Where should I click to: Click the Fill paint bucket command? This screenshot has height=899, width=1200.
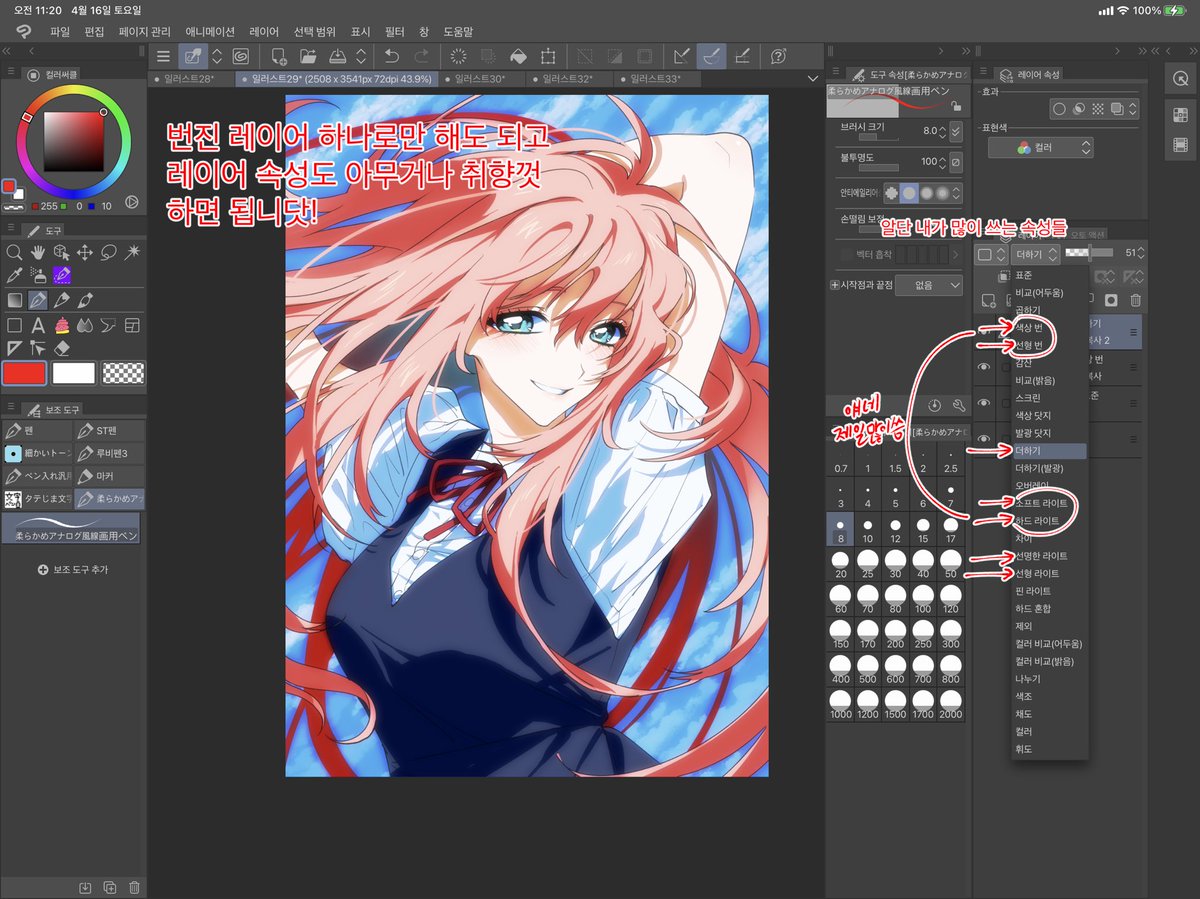point(518,57)
